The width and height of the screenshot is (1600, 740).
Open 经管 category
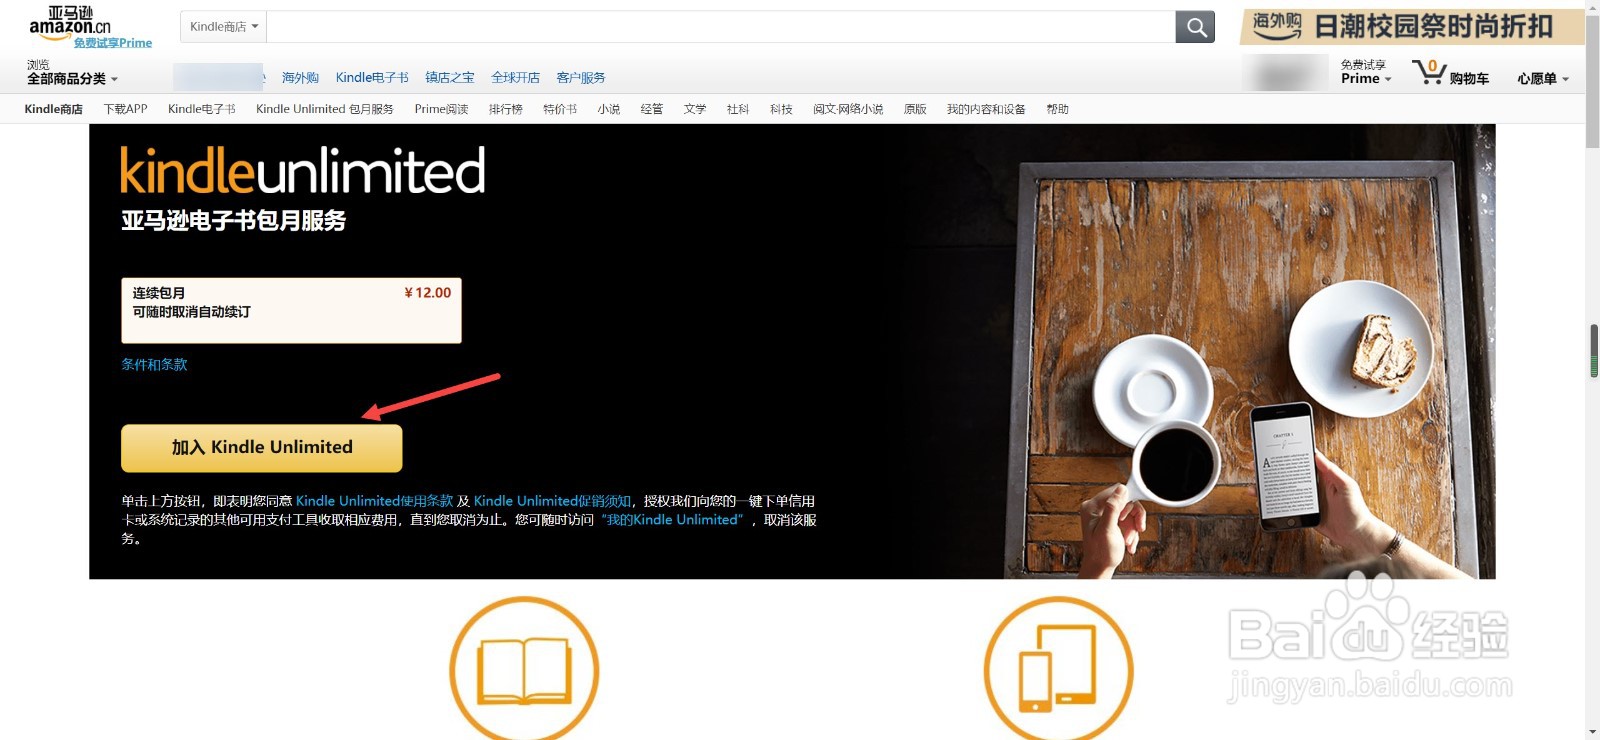[652, 109]
